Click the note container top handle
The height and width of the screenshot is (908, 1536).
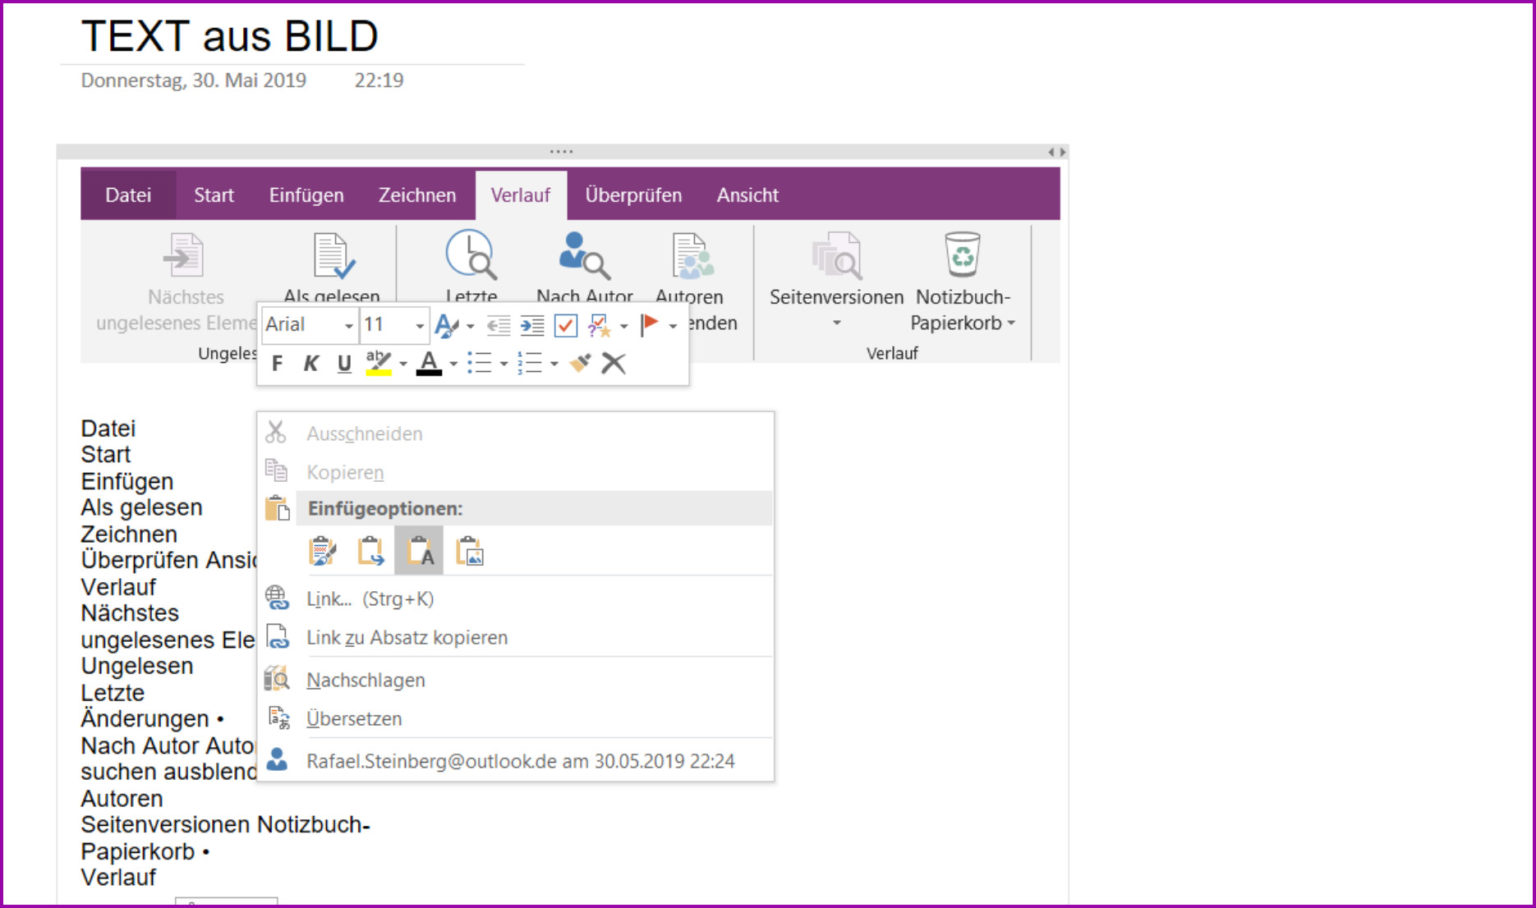point(561,152)
